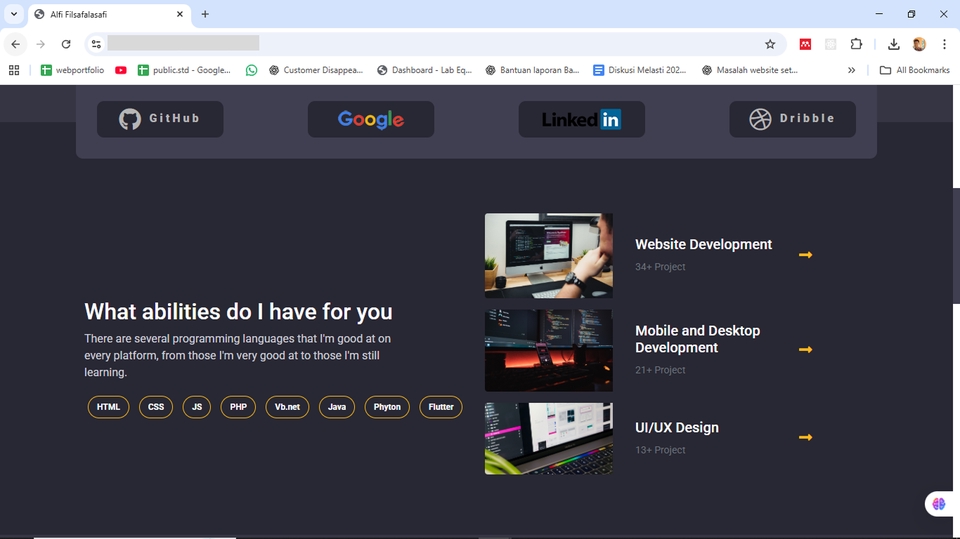Open a new tab with the plus button
The width and height of the screenshot is (960, 539).
tap(205, 14)
